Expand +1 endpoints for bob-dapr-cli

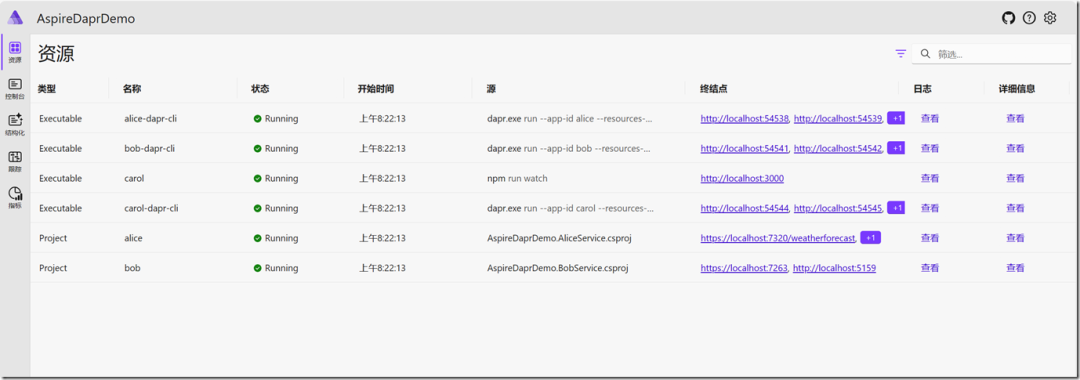tap(896, 147)
